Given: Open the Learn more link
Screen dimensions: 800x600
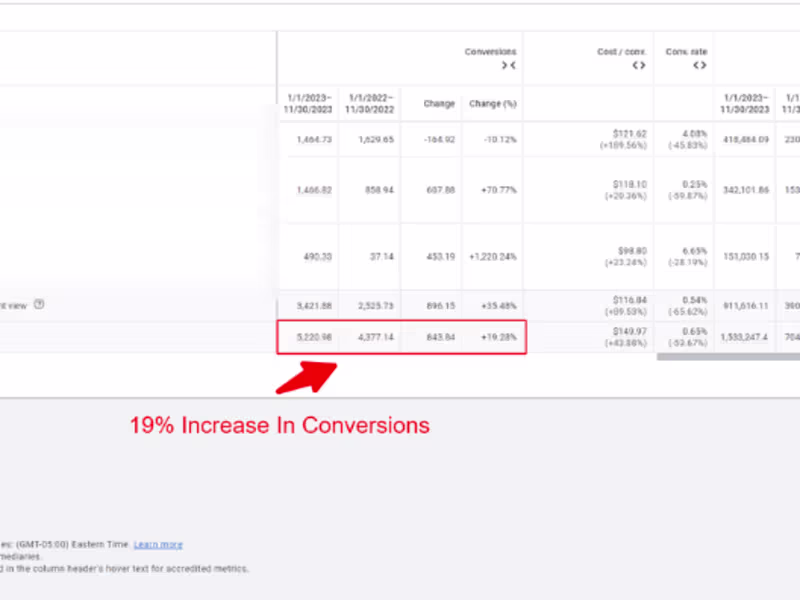Looking at the screenshot, I should (x=158, y=545).
